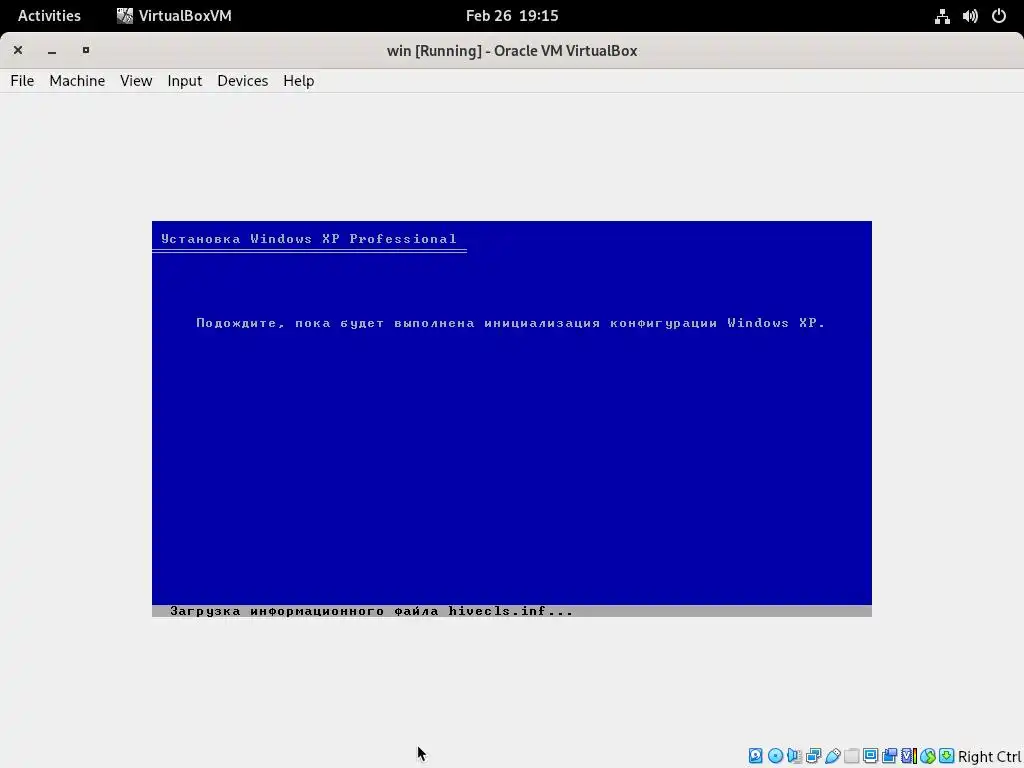The height and width of the screenshot is (768, 1024).
Task: Open the GNOME Activities overview
Action: coord(49,16)
